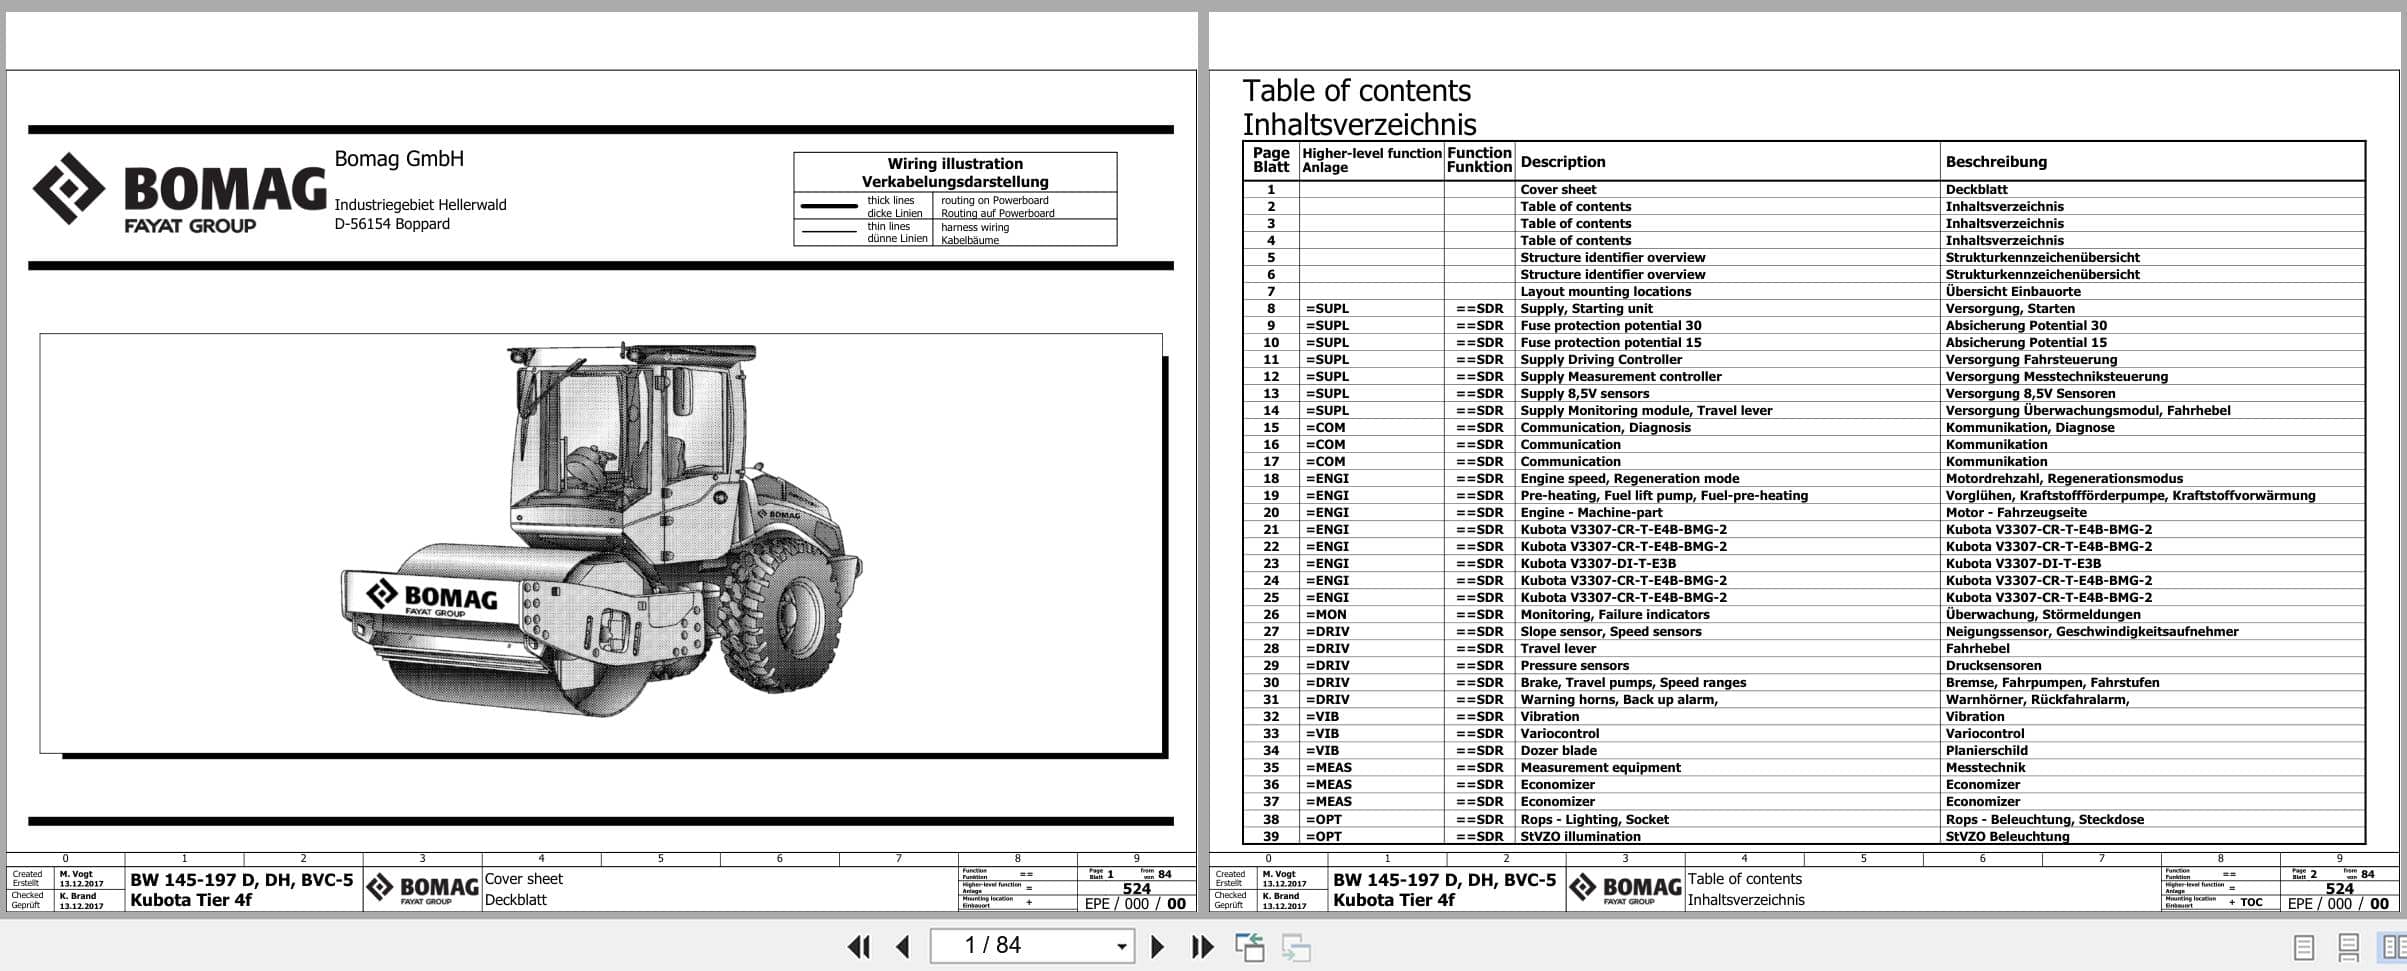Viewport: 2407px width, 971px height.
Task: Click 'Planierschild' German description
Action: (1986, 751)
